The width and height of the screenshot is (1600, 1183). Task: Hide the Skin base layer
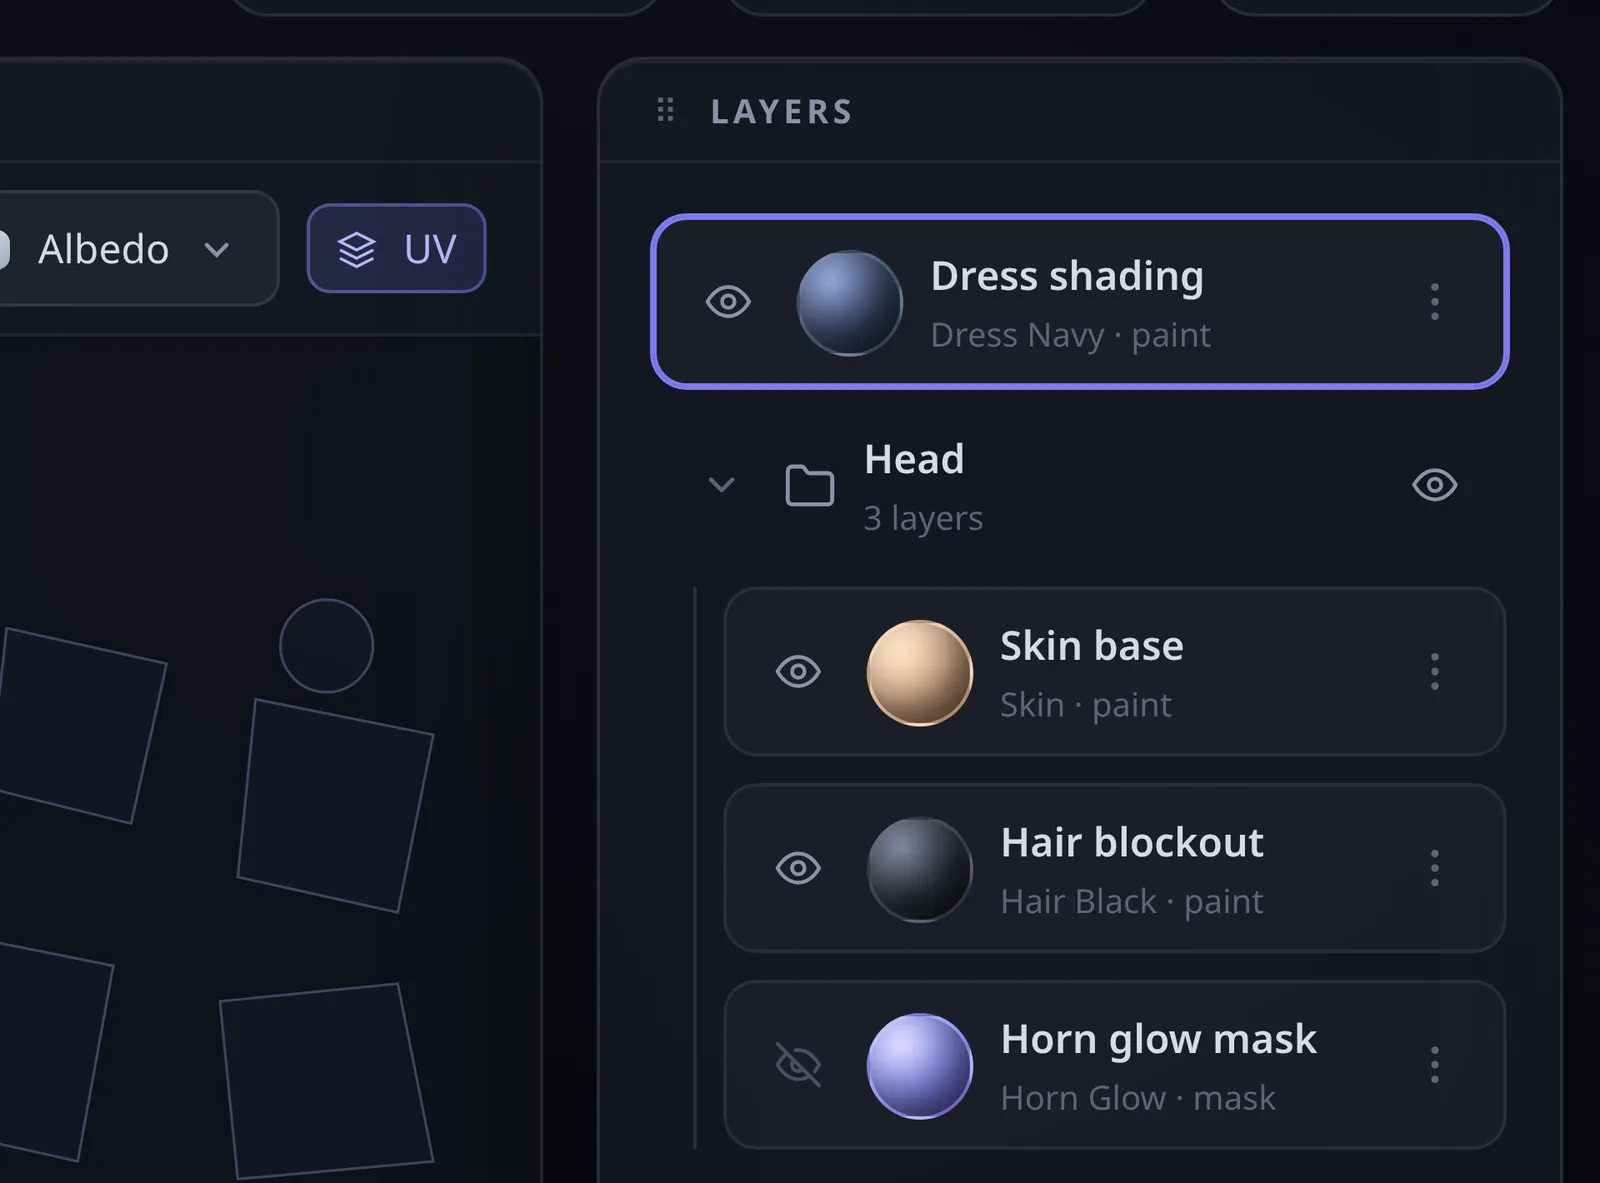click(x=798, y=671)
